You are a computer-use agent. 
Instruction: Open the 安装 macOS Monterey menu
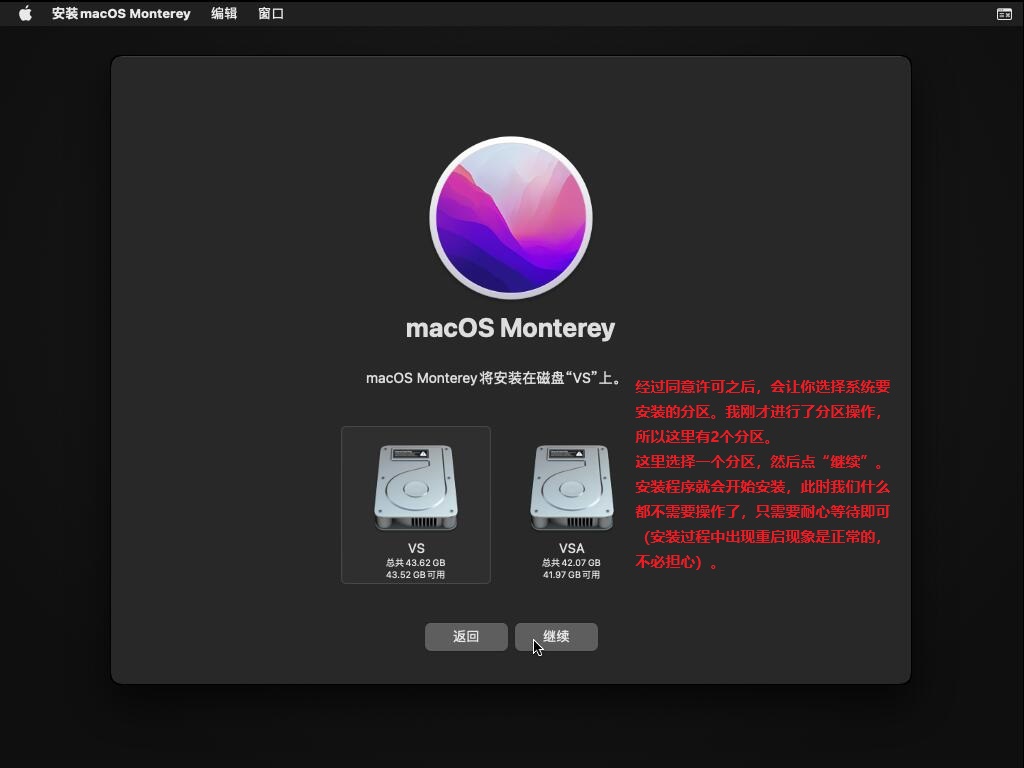[x=121, y=13]
